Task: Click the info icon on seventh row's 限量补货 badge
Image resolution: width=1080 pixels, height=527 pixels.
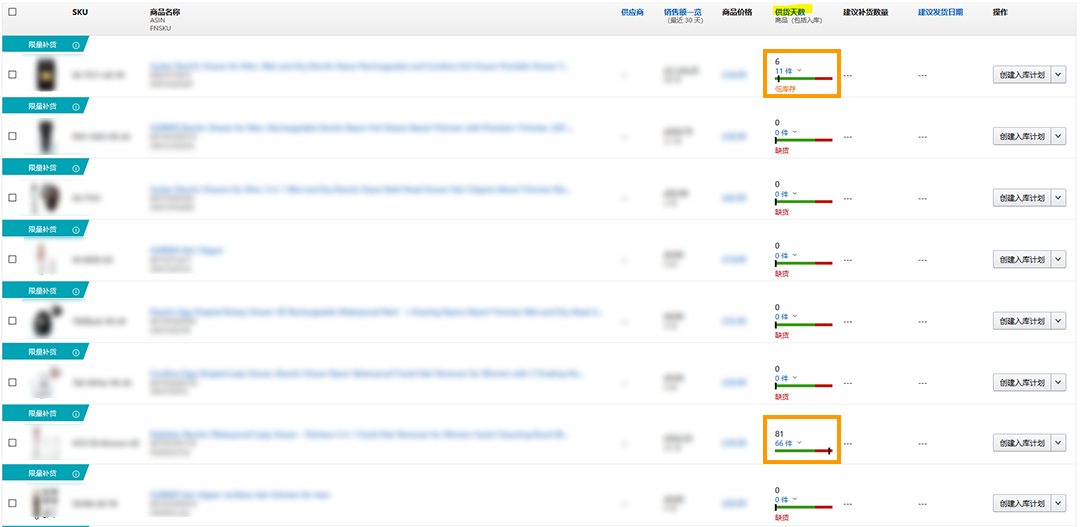Action: click(x=76, y=414)
